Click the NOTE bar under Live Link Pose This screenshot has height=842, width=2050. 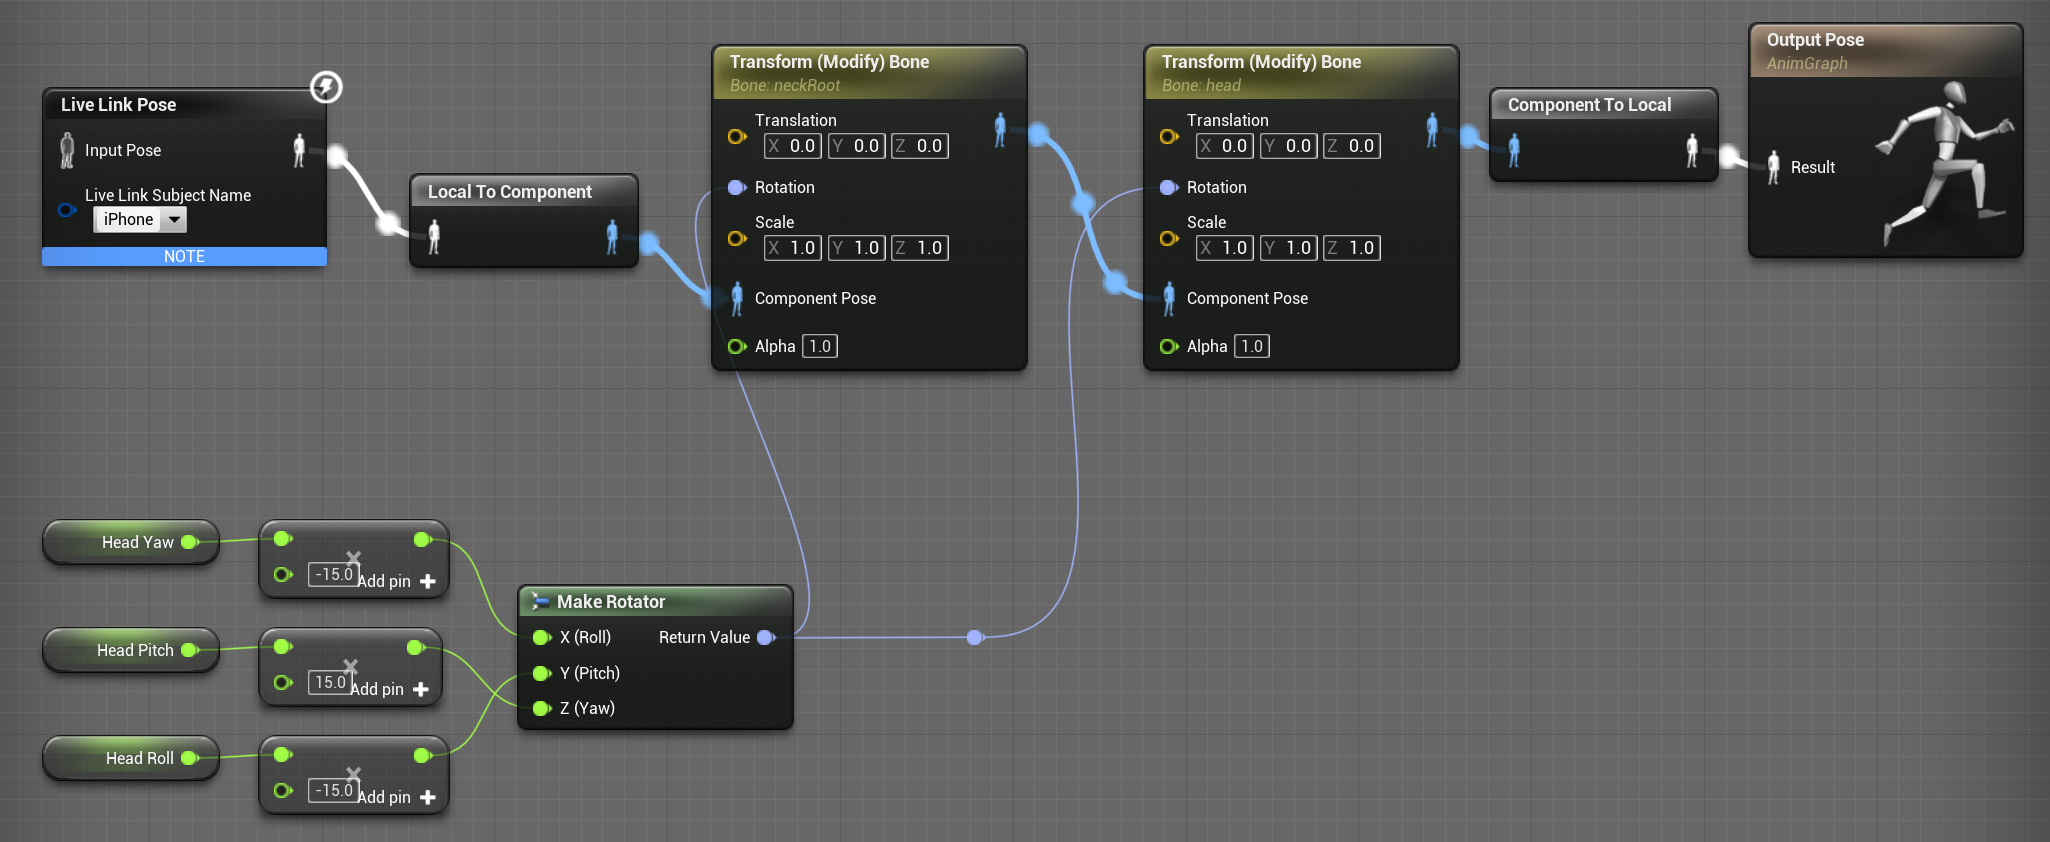(x=184, y=257)
